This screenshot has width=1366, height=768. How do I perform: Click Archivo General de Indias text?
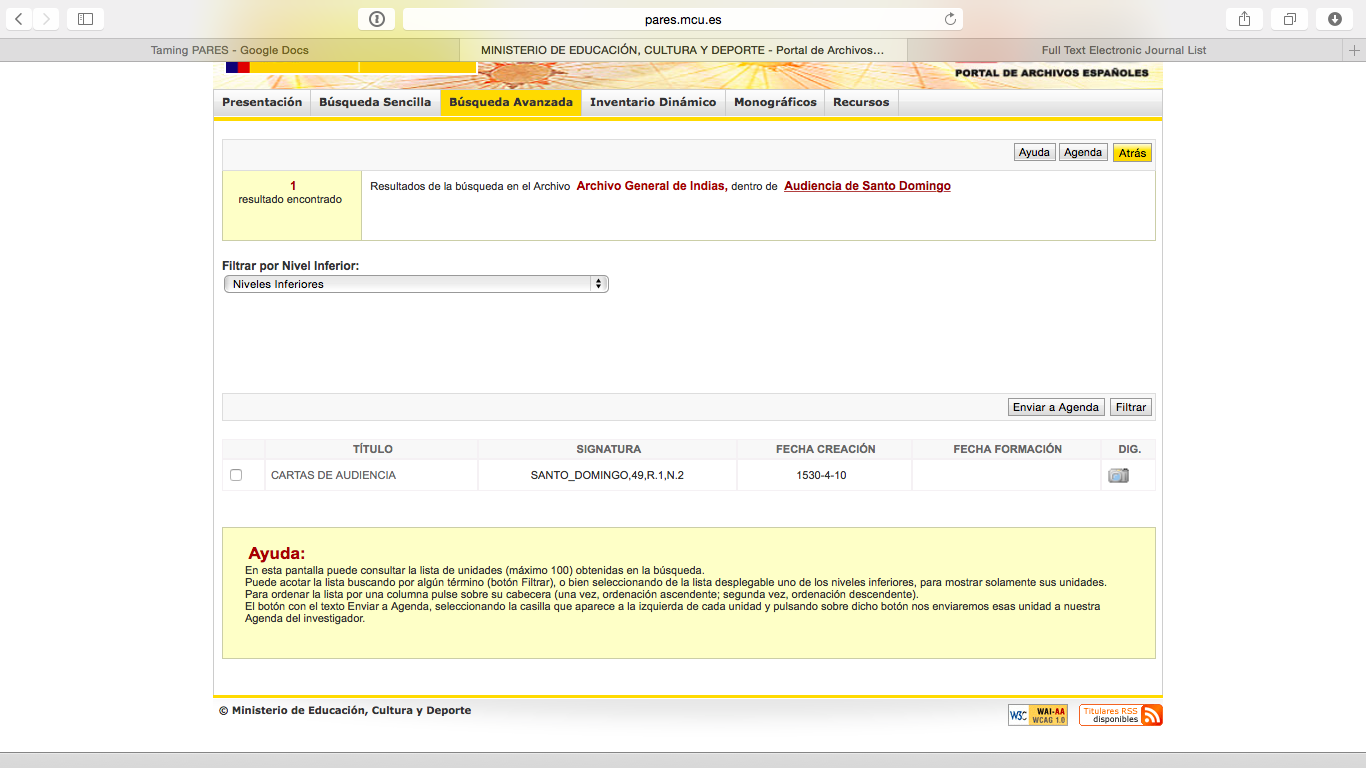(652, 186)
